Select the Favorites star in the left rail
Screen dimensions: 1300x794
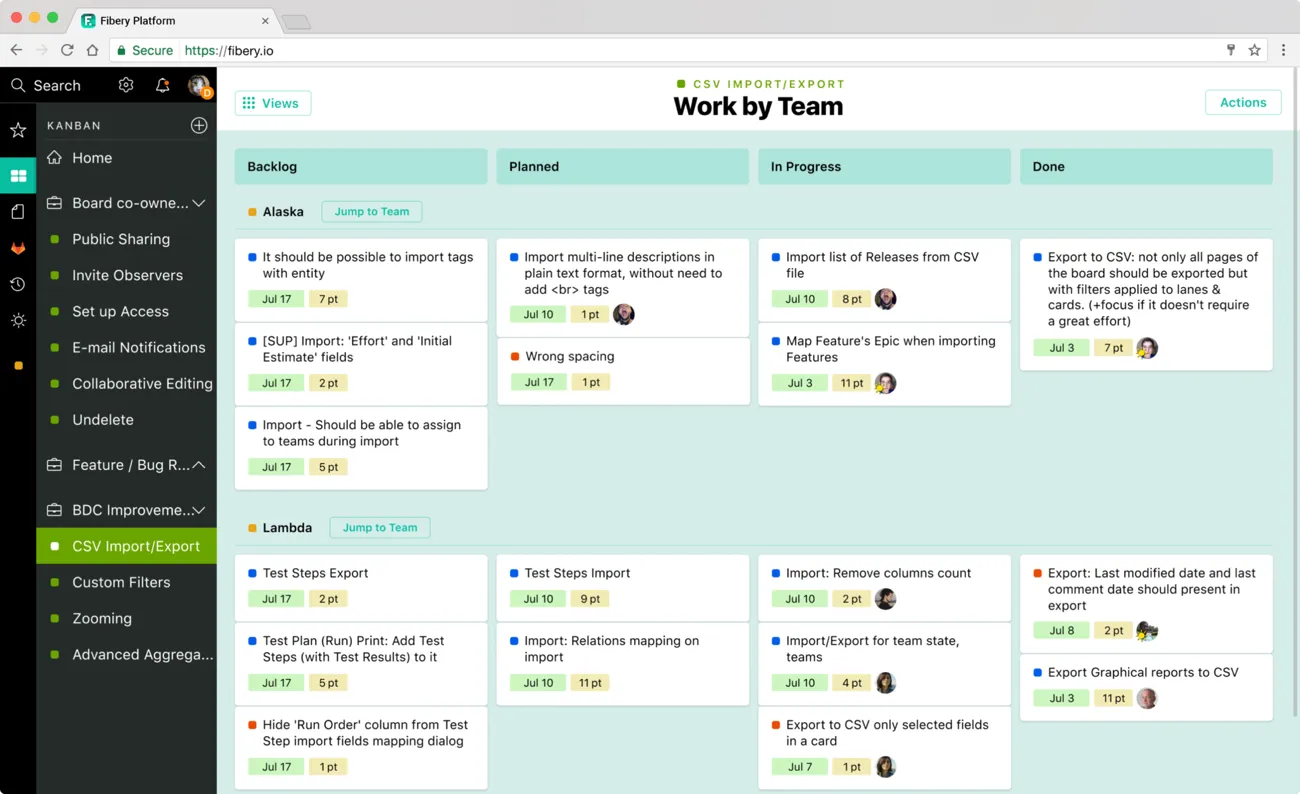pyautogui.click(x=17, y=129)
